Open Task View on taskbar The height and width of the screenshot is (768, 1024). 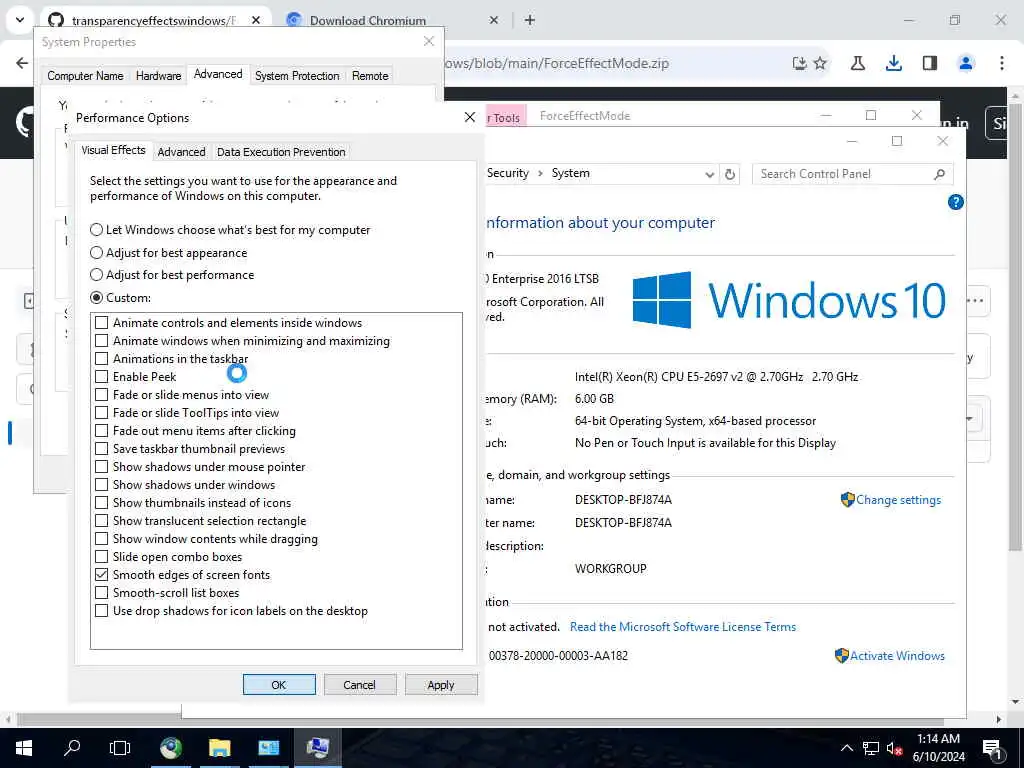[120, 748]
